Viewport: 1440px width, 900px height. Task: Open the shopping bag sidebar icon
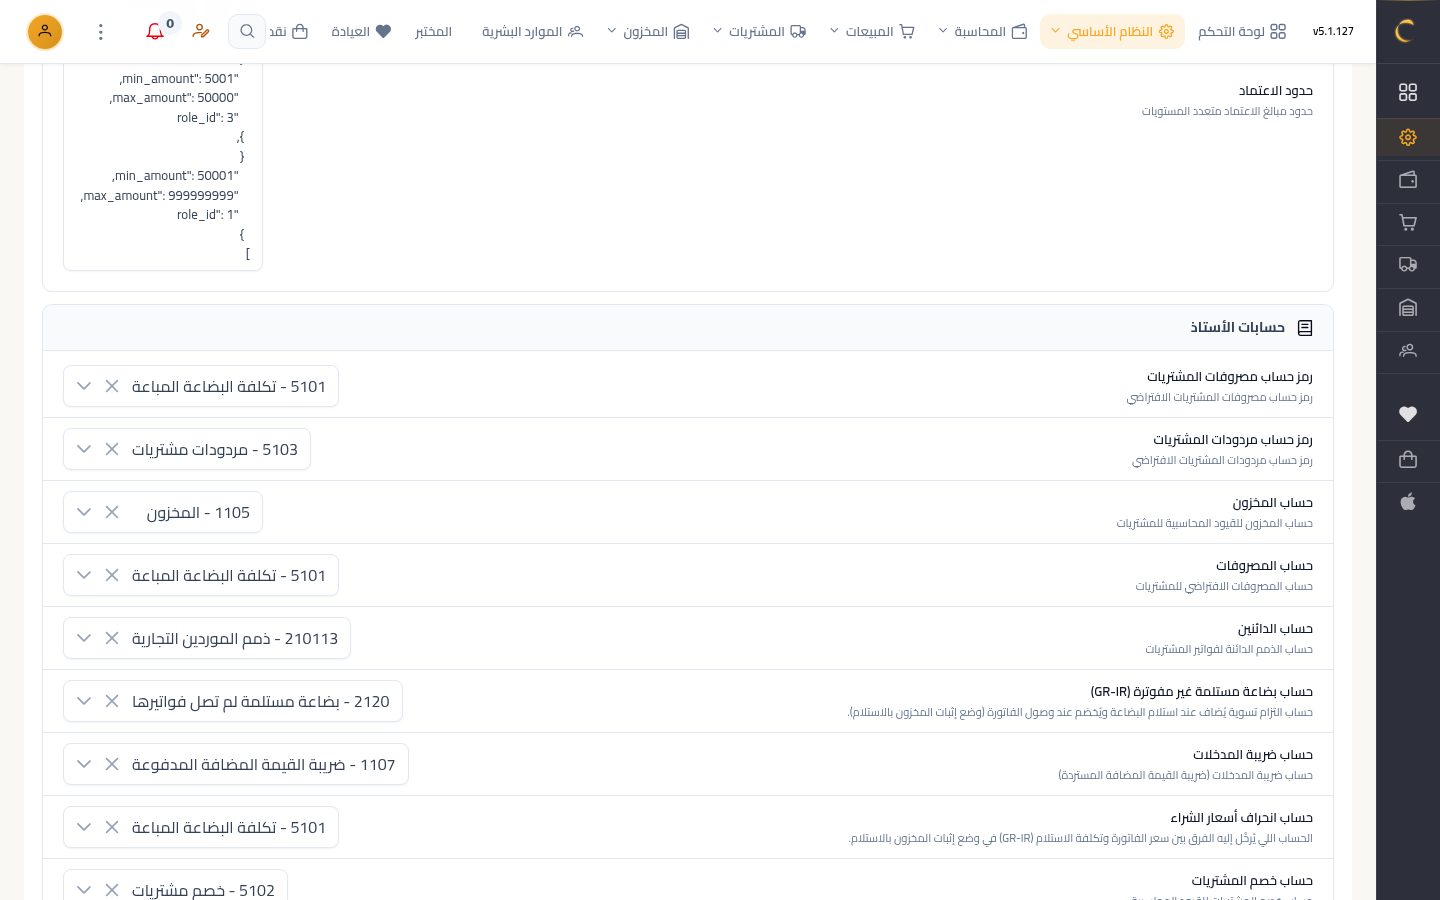point(1408,460)
